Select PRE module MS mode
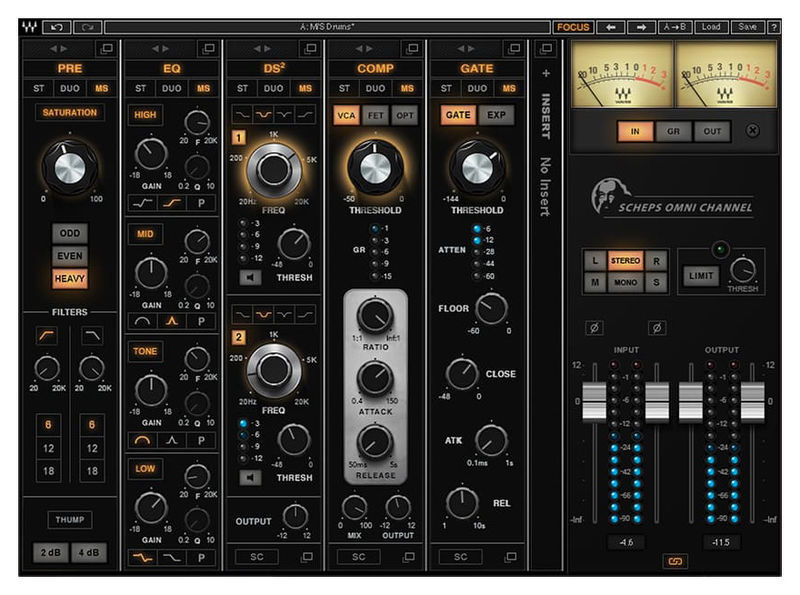 coord(102,88)
